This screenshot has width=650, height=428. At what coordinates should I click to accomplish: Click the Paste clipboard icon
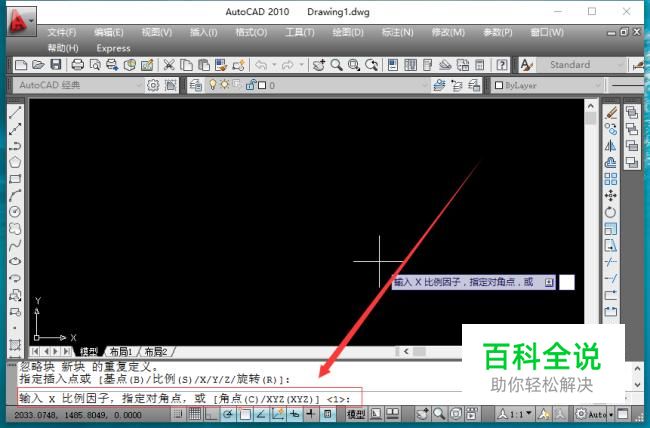204,65
